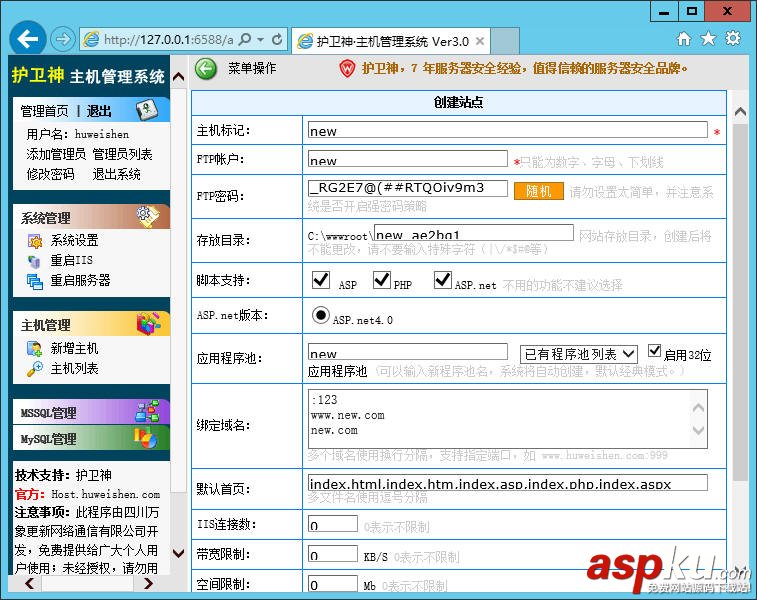Expand the MSSQL管理 section
Screen dimensions: 757x600
91,412
